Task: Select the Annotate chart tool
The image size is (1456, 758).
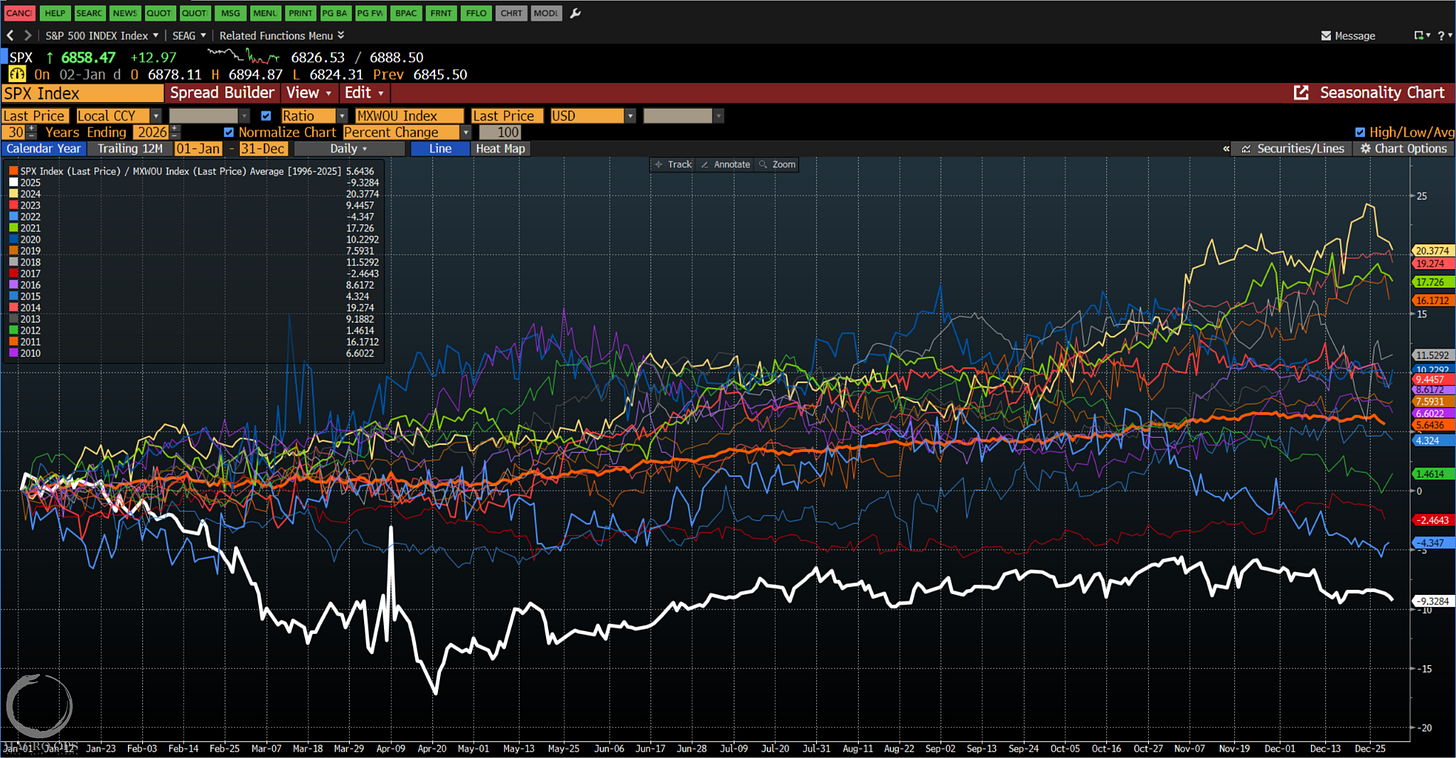Action: tap(726, 164)
